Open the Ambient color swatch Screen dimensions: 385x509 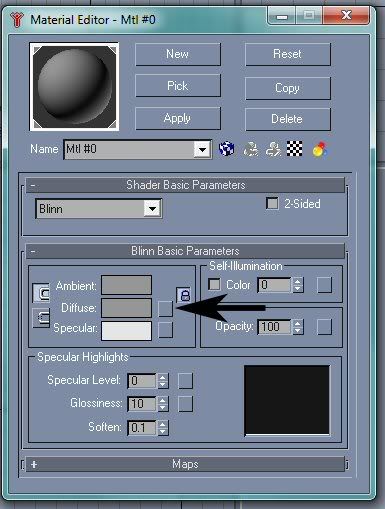pyautogui.click(x=126, y=285)
